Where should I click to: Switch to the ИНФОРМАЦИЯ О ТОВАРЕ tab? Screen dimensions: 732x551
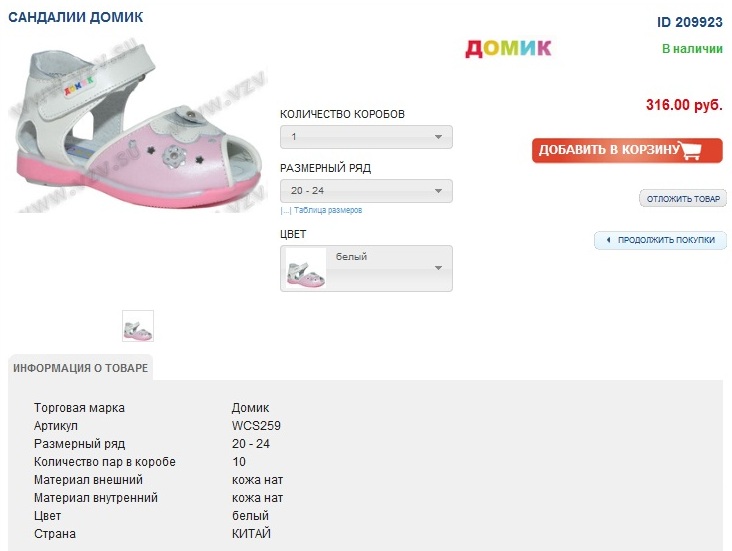point(81,368)
